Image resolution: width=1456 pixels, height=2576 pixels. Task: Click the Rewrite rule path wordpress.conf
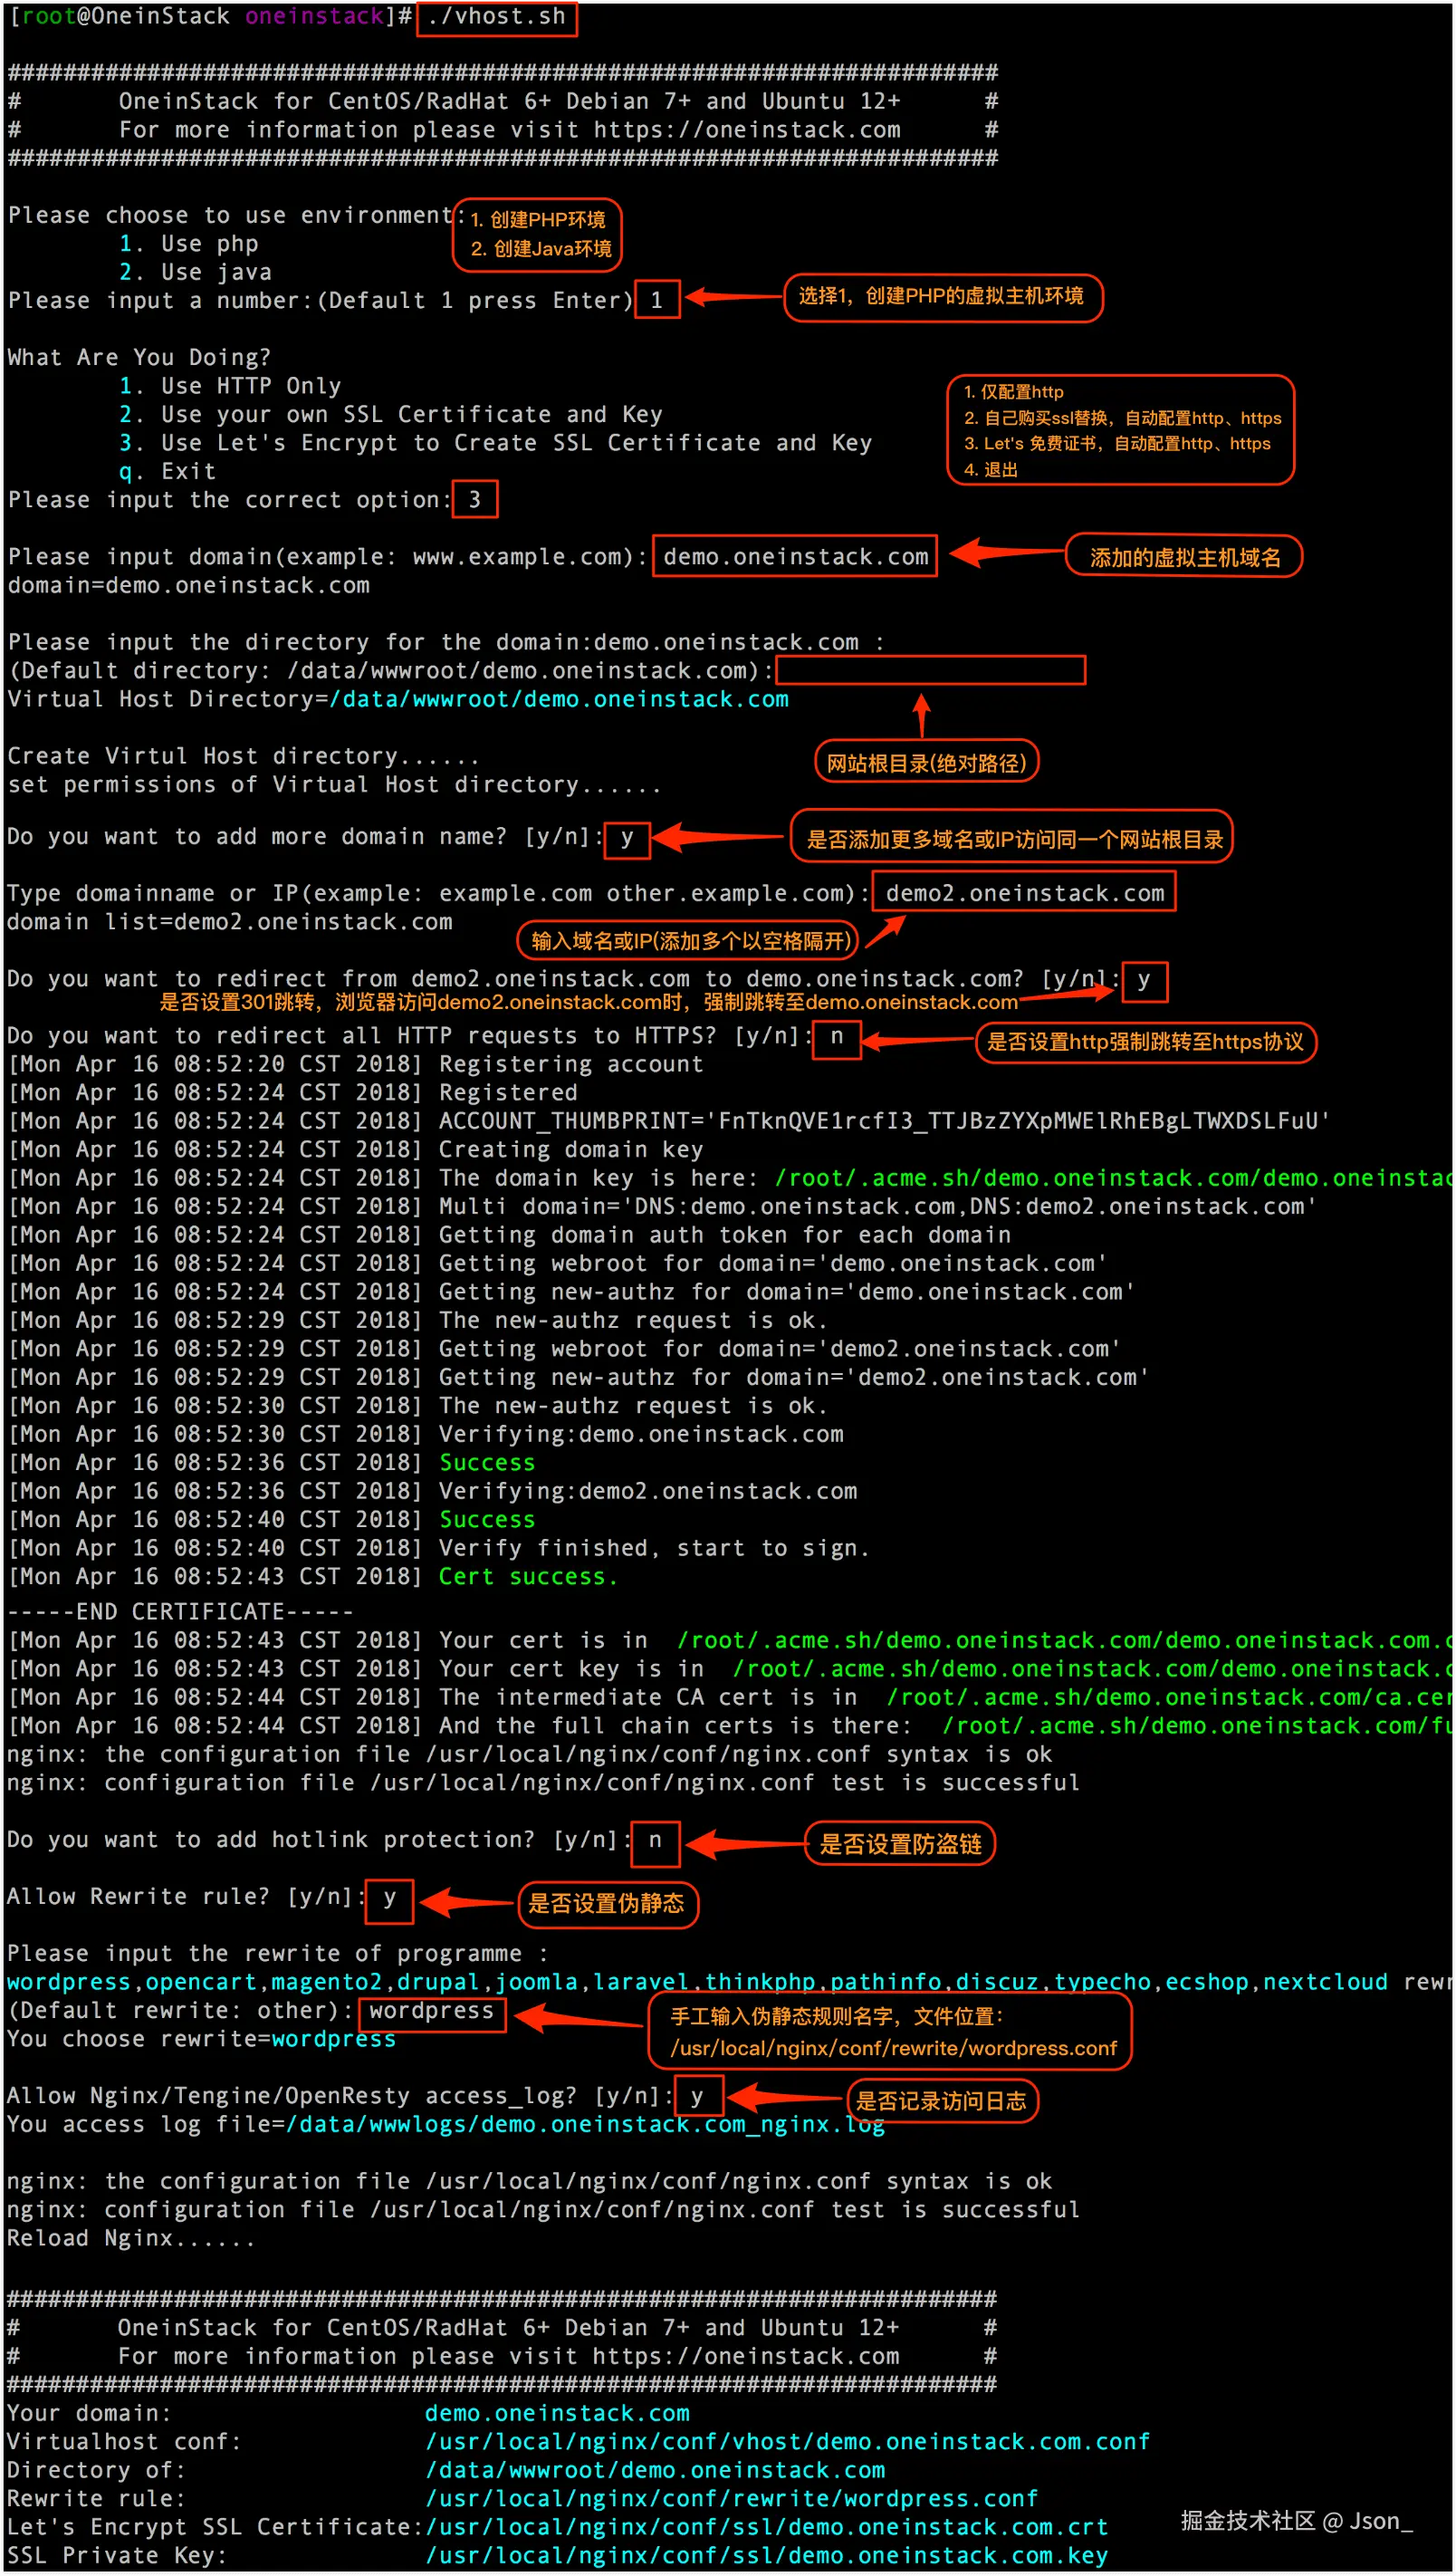pos(732,2498)
